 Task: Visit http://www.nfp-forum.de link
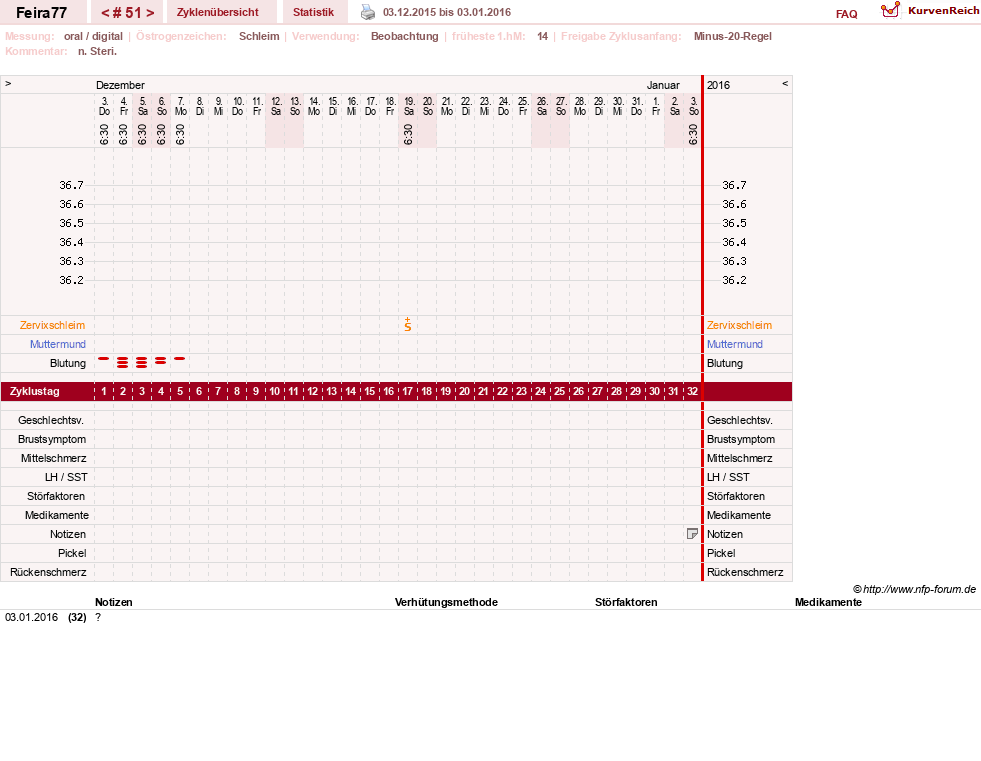(920, 589)
